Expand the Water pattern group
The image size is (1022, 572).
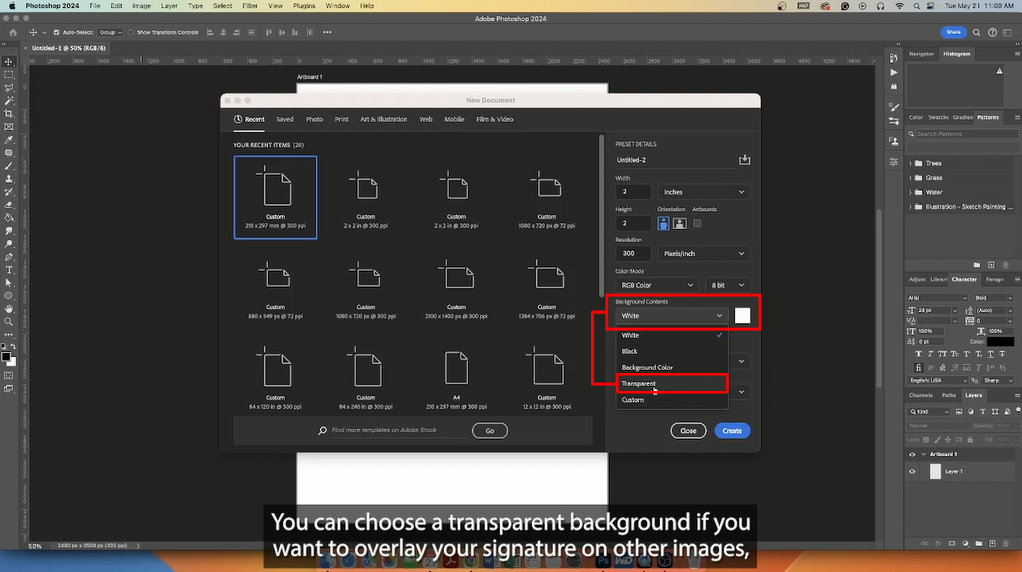pos(911,192)
